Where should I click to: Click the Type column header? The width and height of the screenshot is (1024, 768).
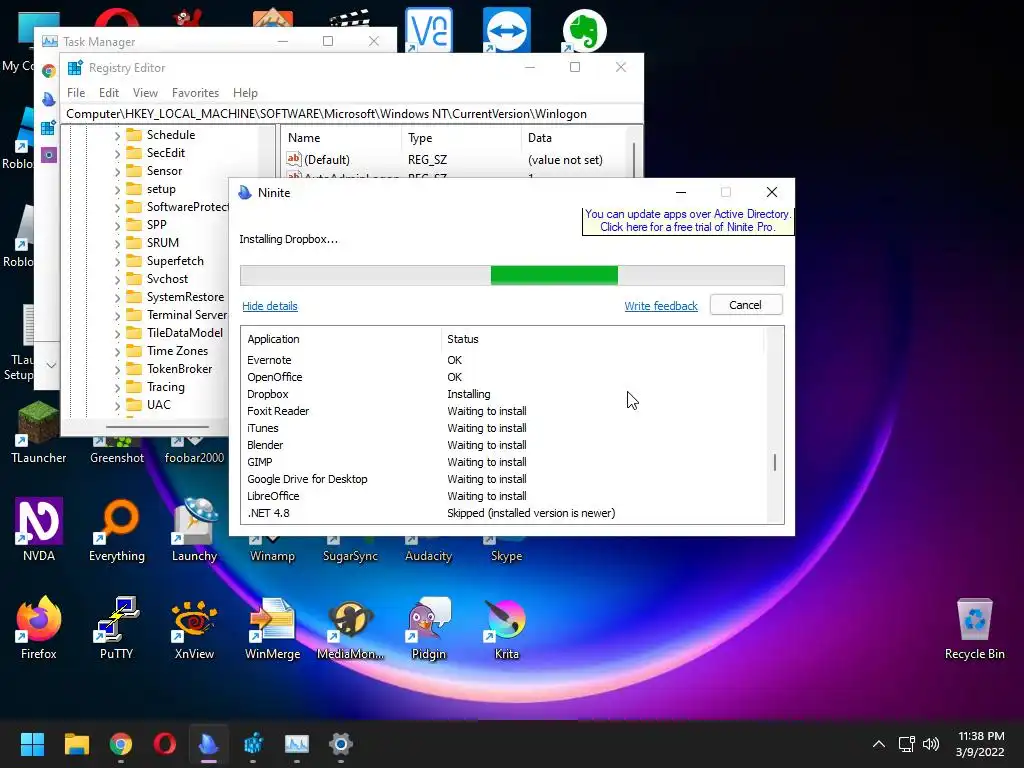tap(461, 138)
